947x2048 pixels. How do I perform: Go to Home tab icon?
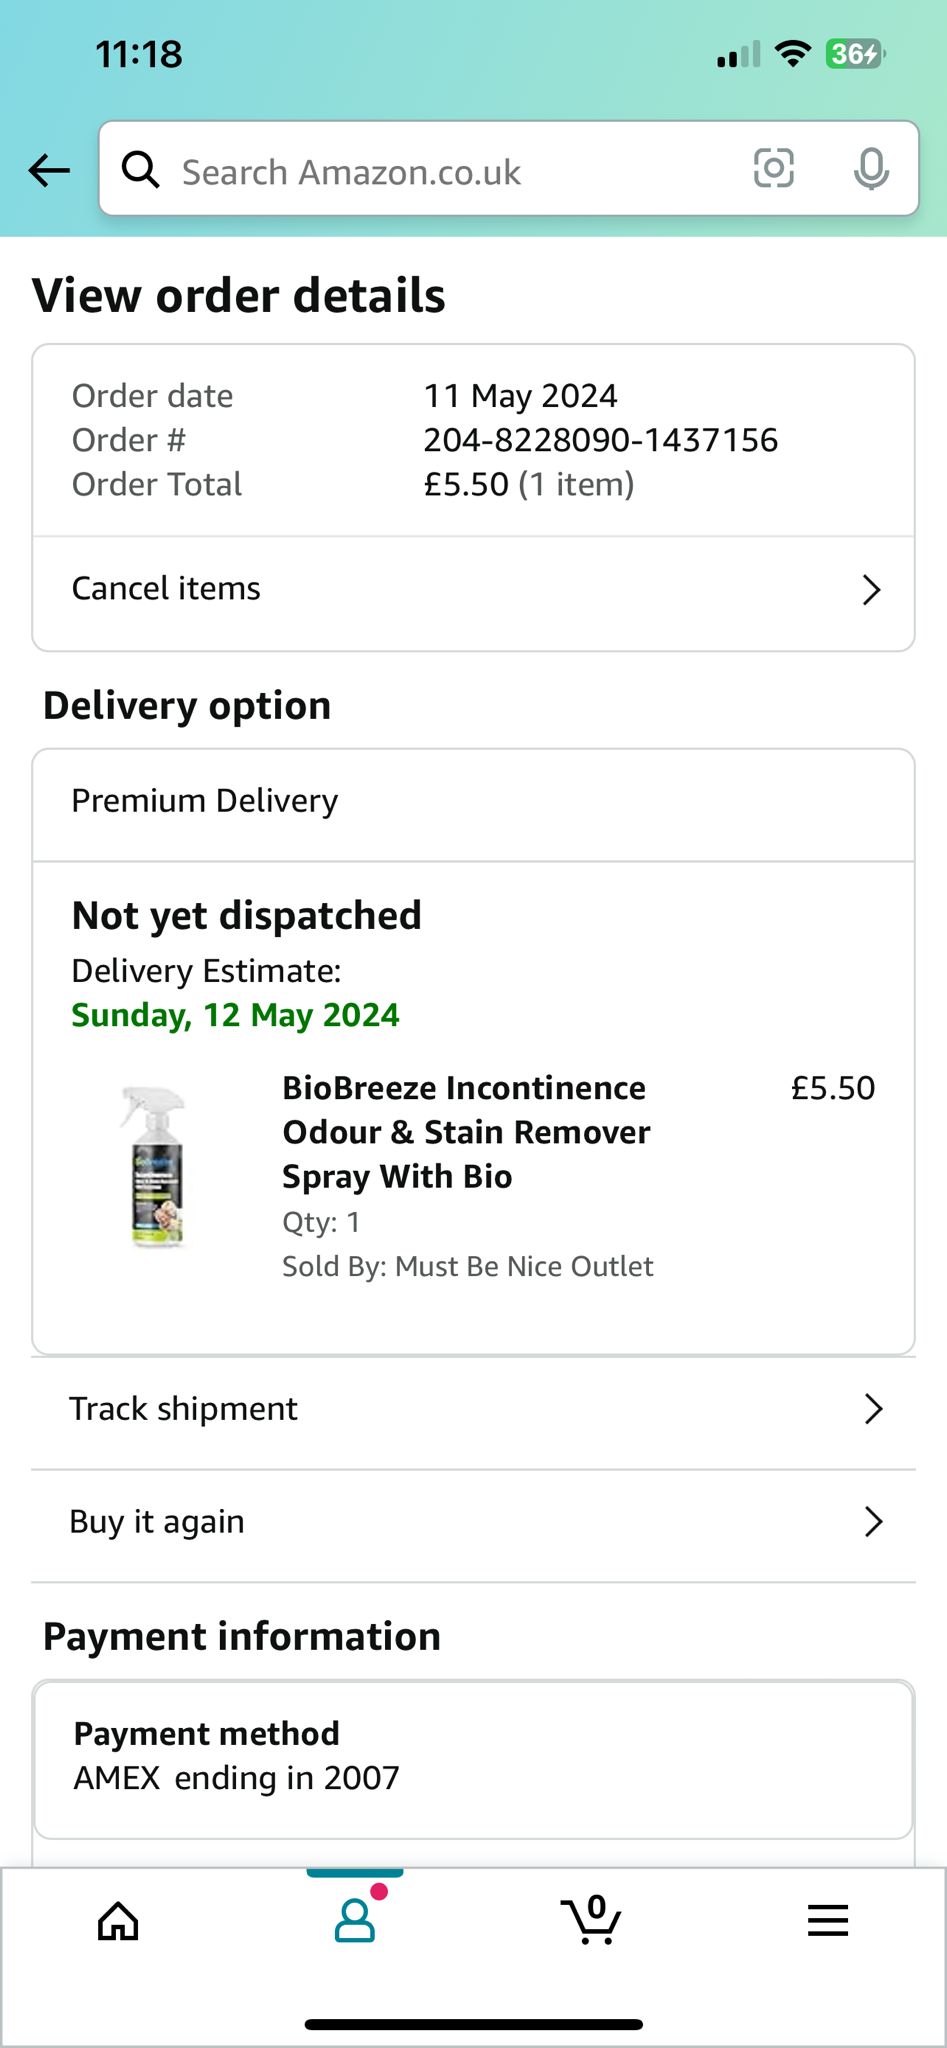[x=118, y=1920]
